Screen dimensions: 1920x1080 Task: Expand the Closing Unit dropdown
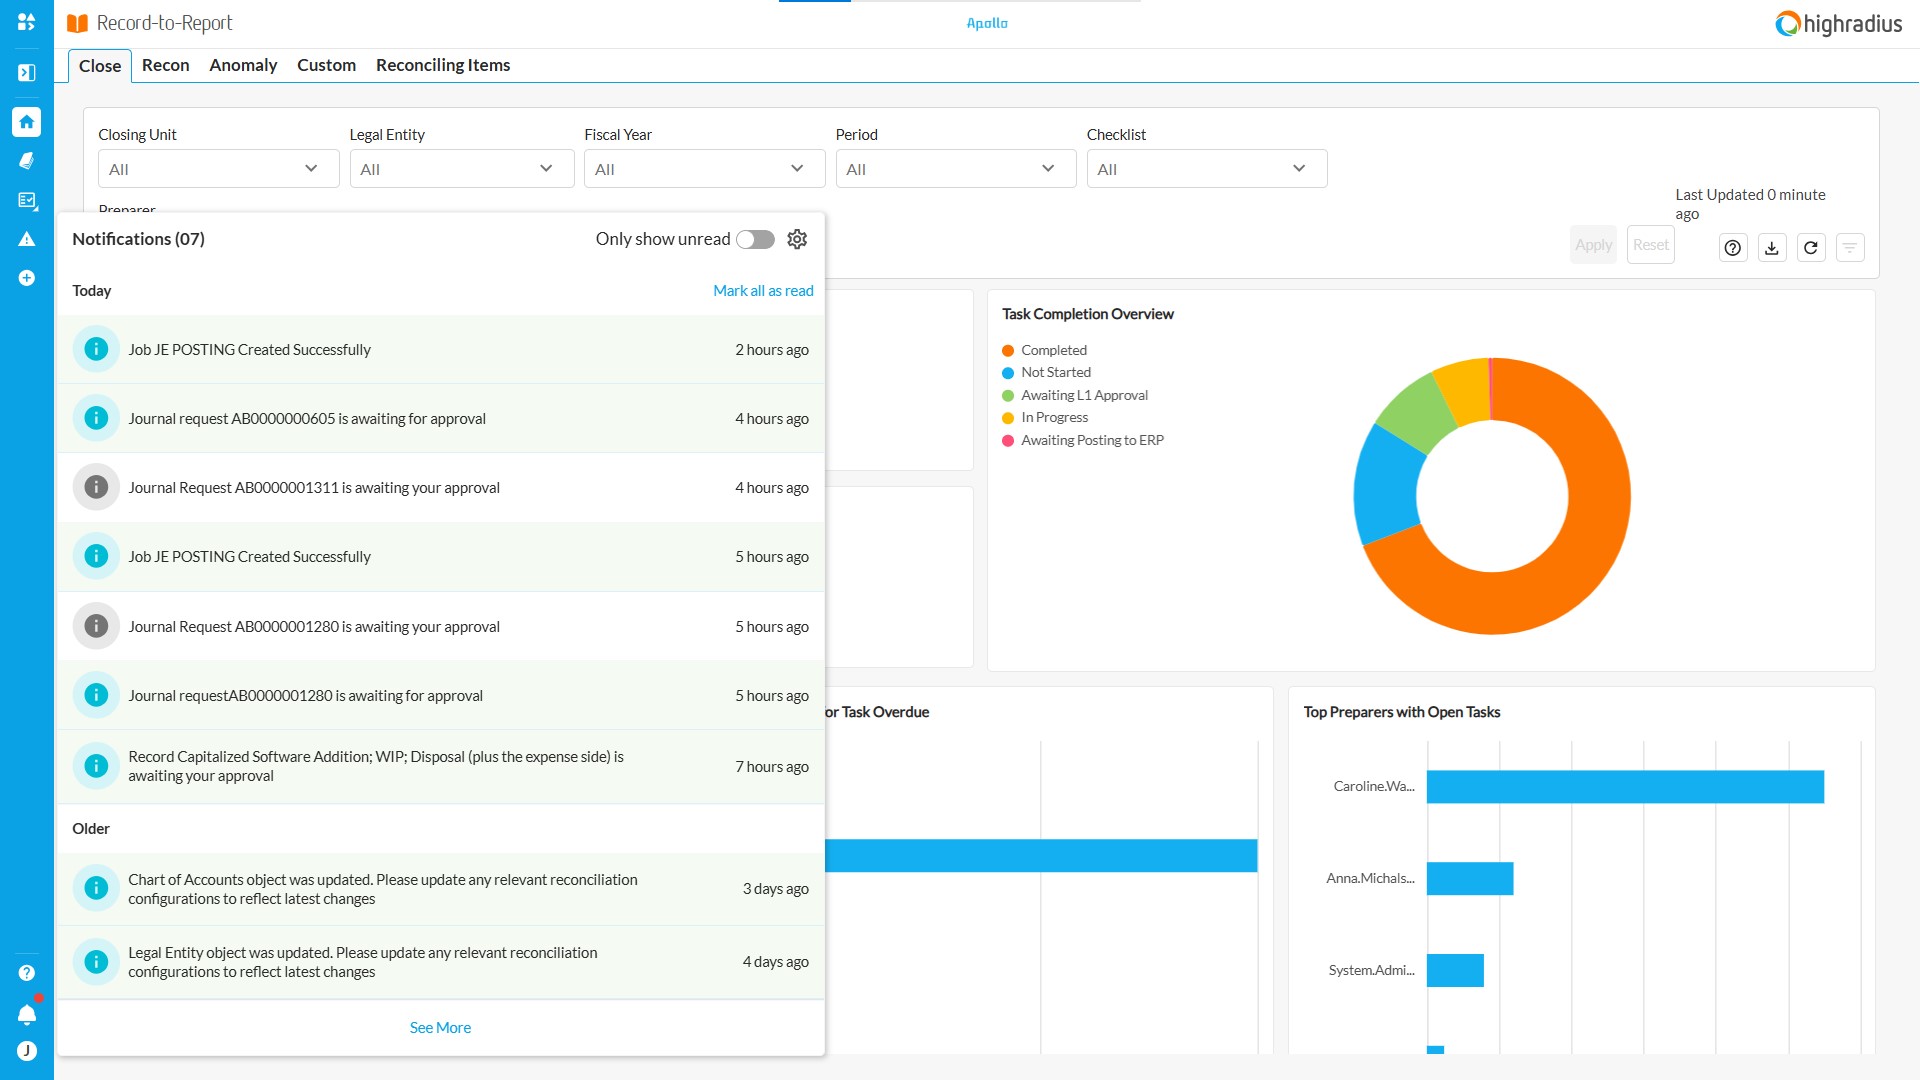[218, 169]
